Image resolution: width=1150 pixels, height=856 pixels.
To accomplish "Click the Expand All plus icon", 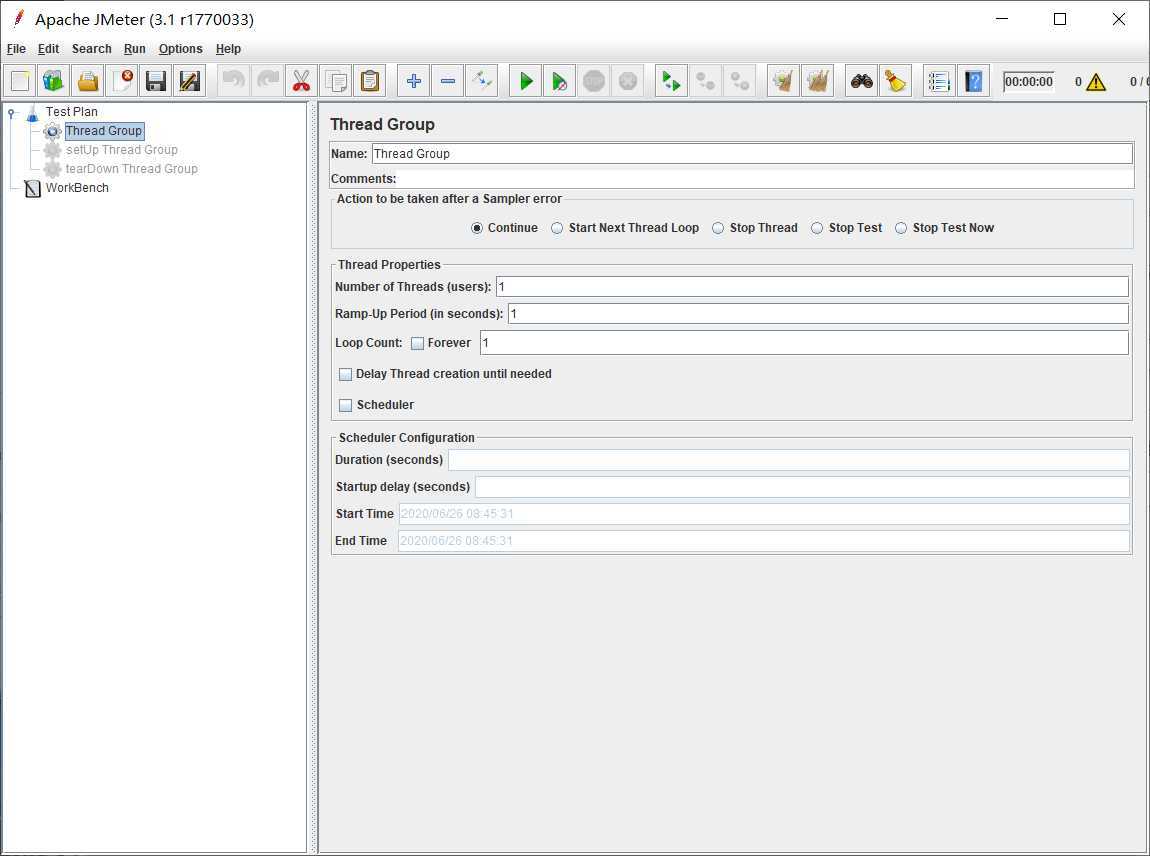I will (x=414, y=81).
